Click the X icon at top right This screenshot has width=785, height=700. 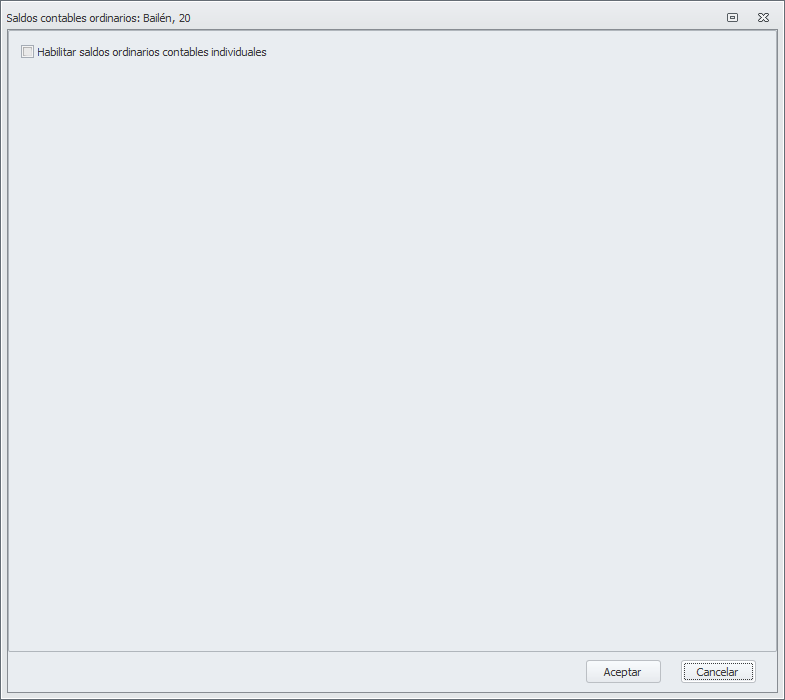click(763, 18)
